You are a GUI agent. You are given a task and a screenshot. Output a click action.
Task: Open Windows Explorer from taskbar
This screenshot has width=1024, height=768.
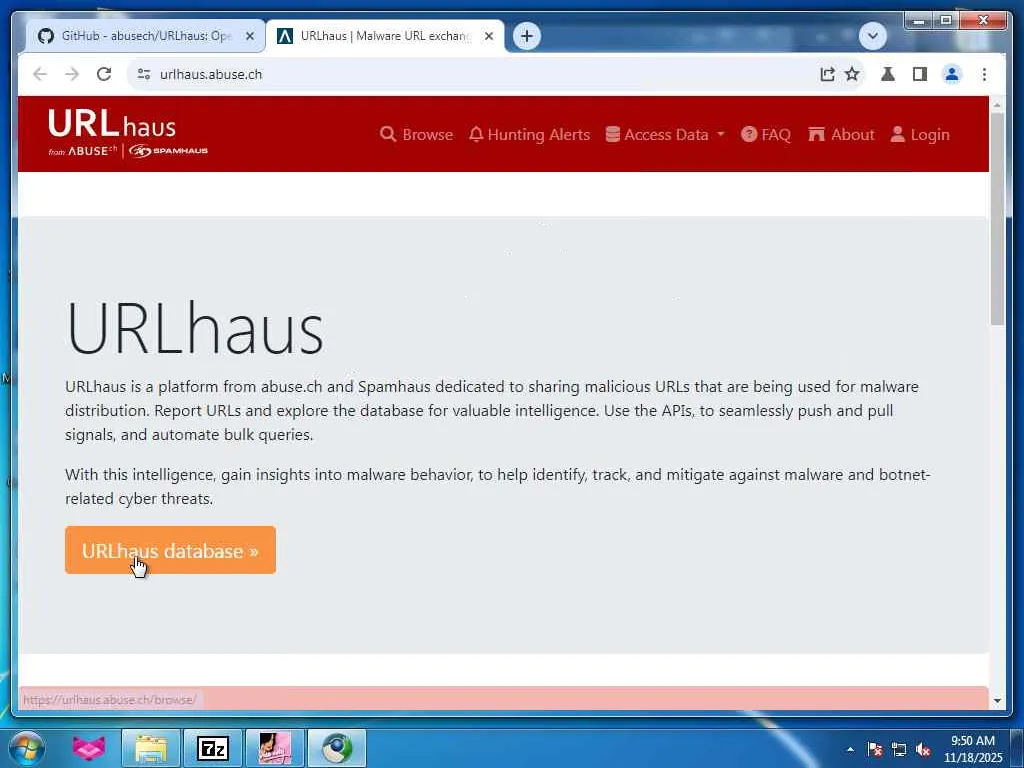click(151, 748)
